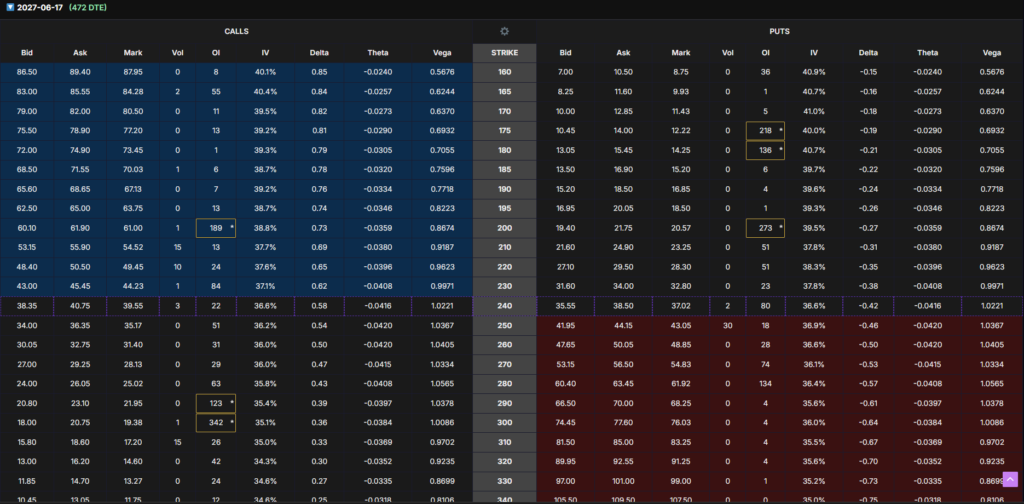Viewport: 1024px width, 504px height.
Task: Click the puts Delta column header
Action: (870, 52)
